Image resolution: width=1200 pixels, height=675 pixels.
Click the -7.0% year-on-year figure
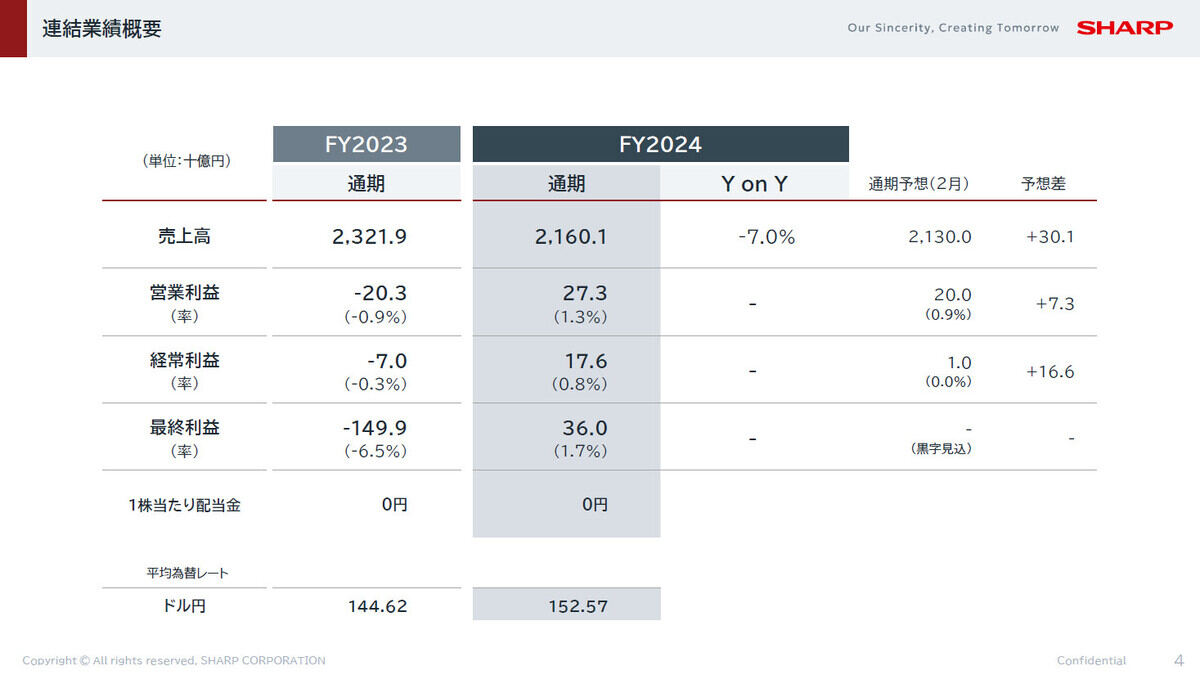pyautogui.click(x=766, y=237)
